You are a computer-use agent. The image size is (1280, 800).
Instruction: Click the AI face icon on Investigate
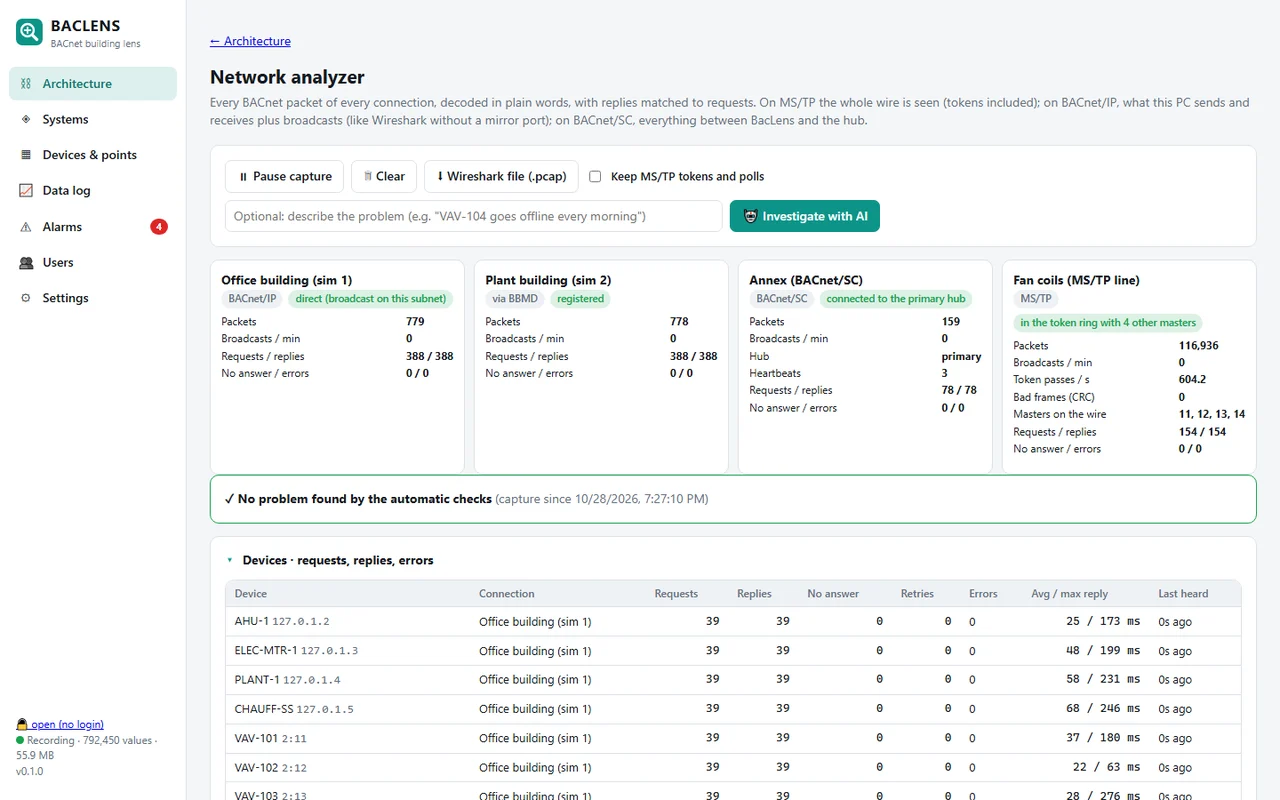750,216
